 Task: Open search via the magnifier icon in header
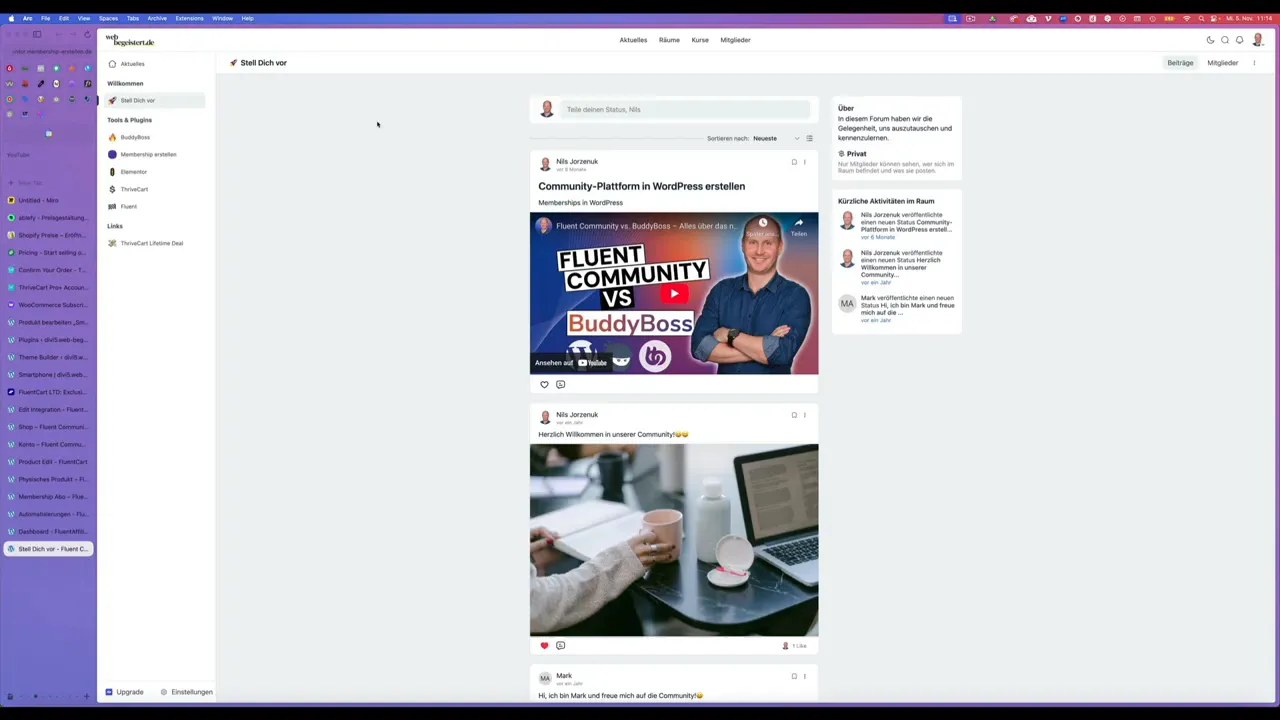1225,40
